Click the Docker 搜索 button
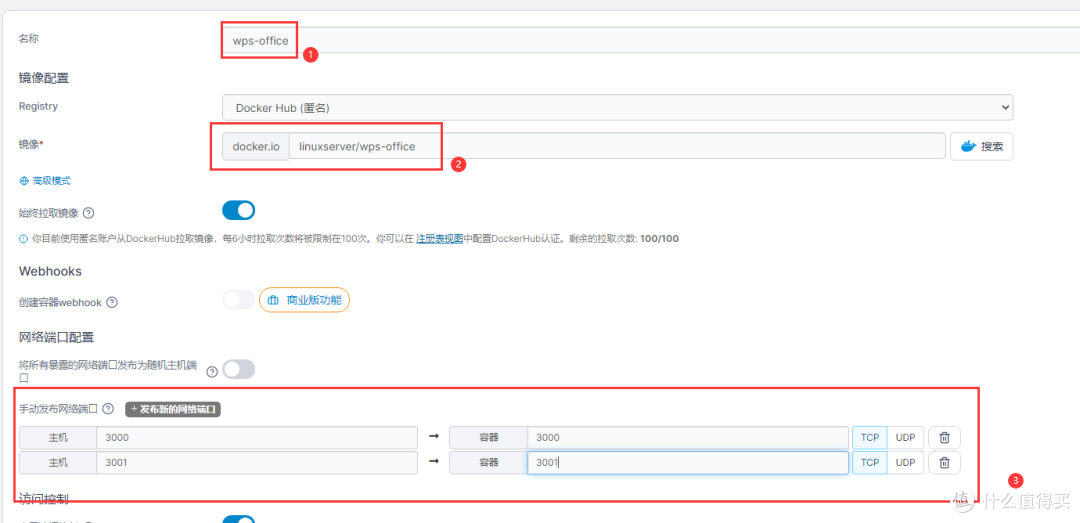The height and width of the screenshot is (523, 1080). [982, 146]
